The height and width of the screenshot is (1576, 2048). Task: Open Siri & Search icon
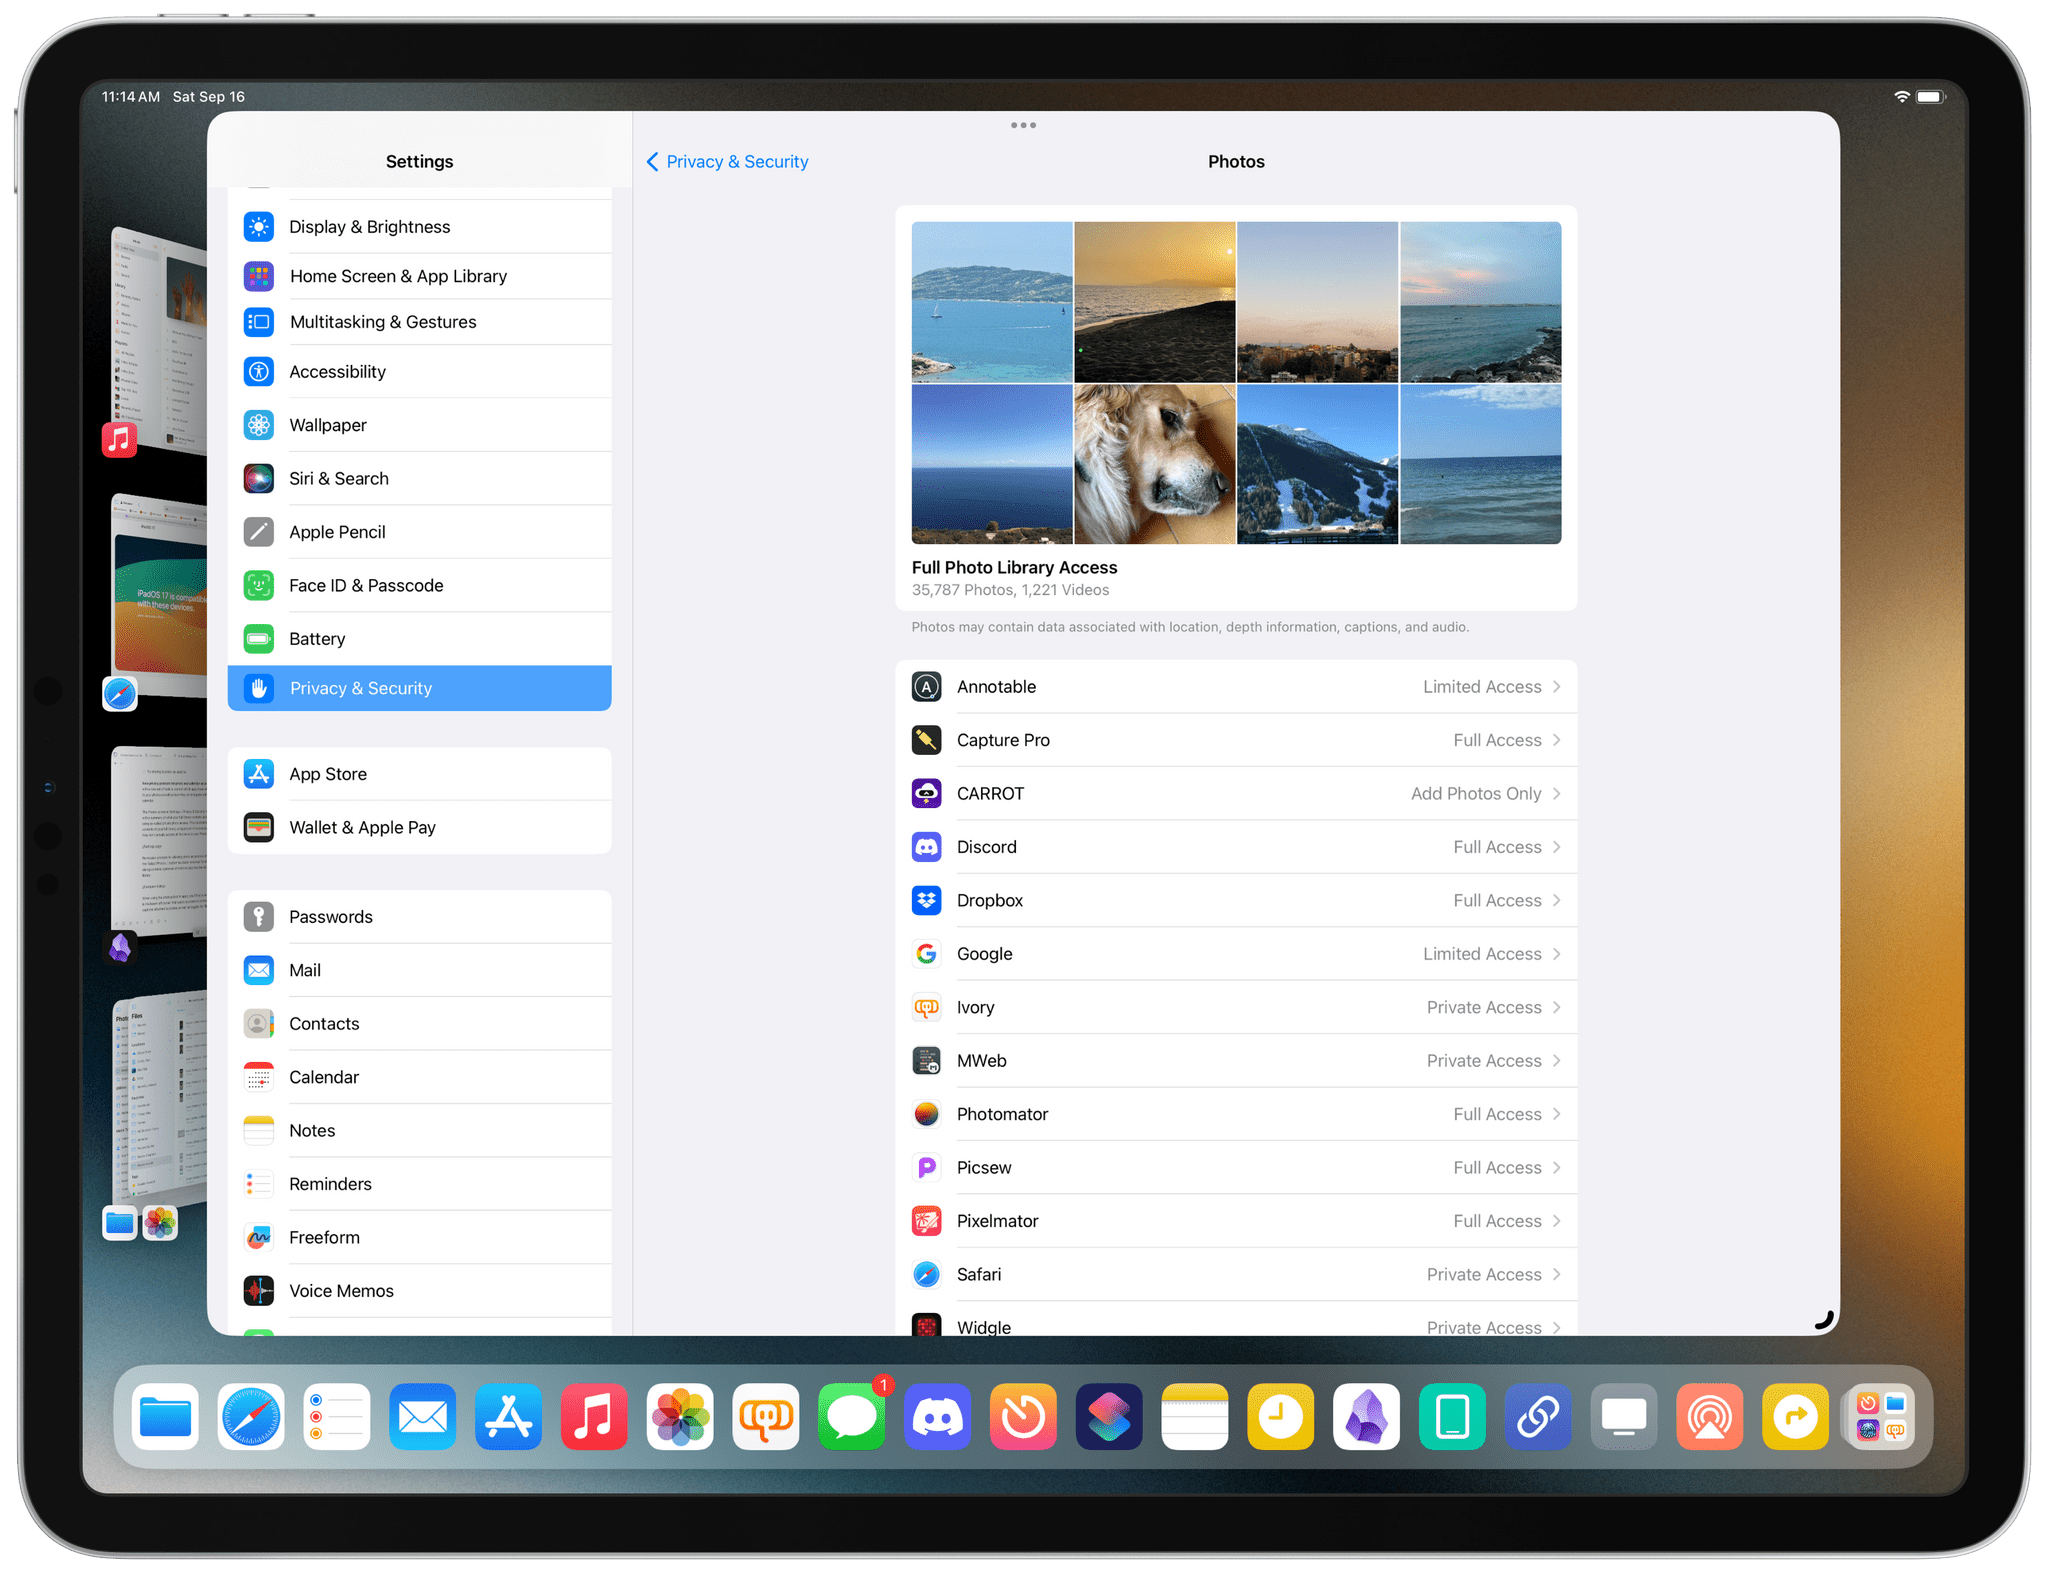[259, 479]
